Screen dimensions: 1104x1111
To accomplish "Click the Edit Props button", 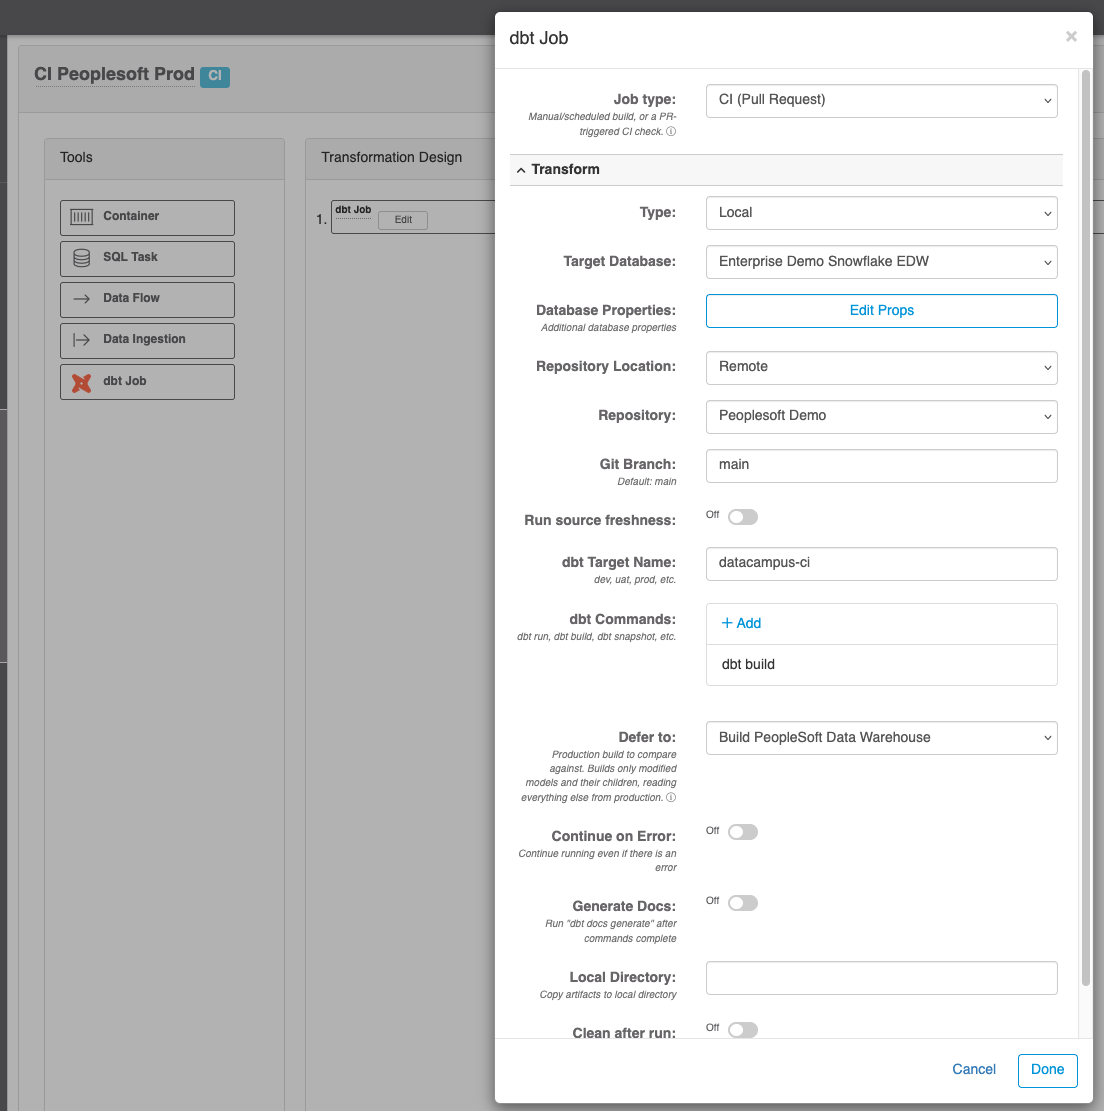I will coord(881,311).
